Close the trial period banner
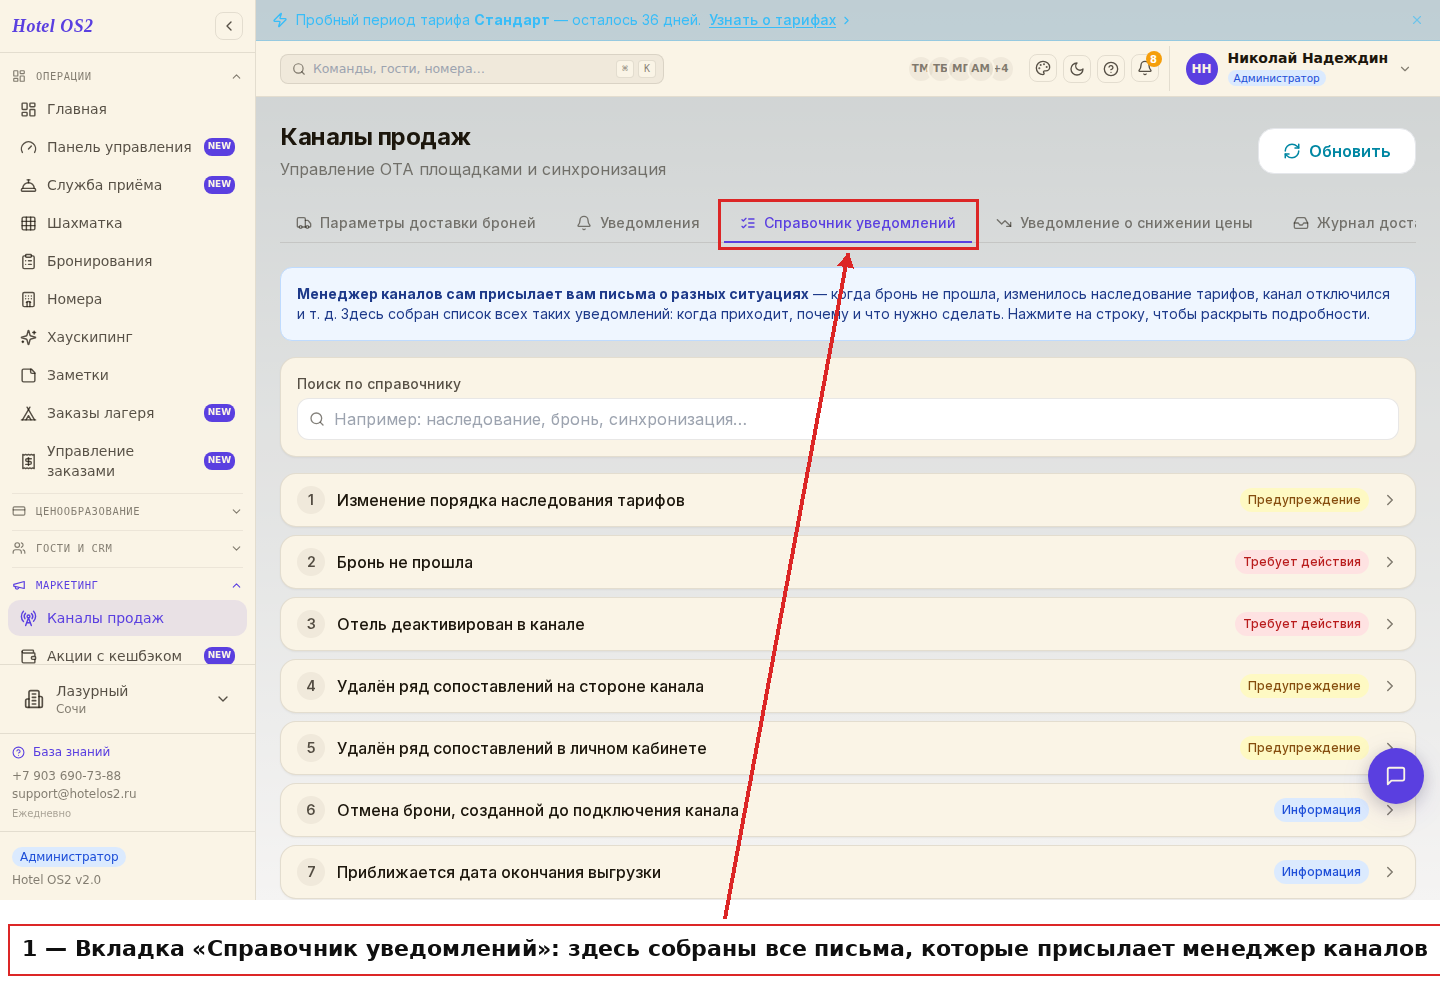Image resolution: width=1440 pixels, height=999 pixels. [x=1417, y=20]
